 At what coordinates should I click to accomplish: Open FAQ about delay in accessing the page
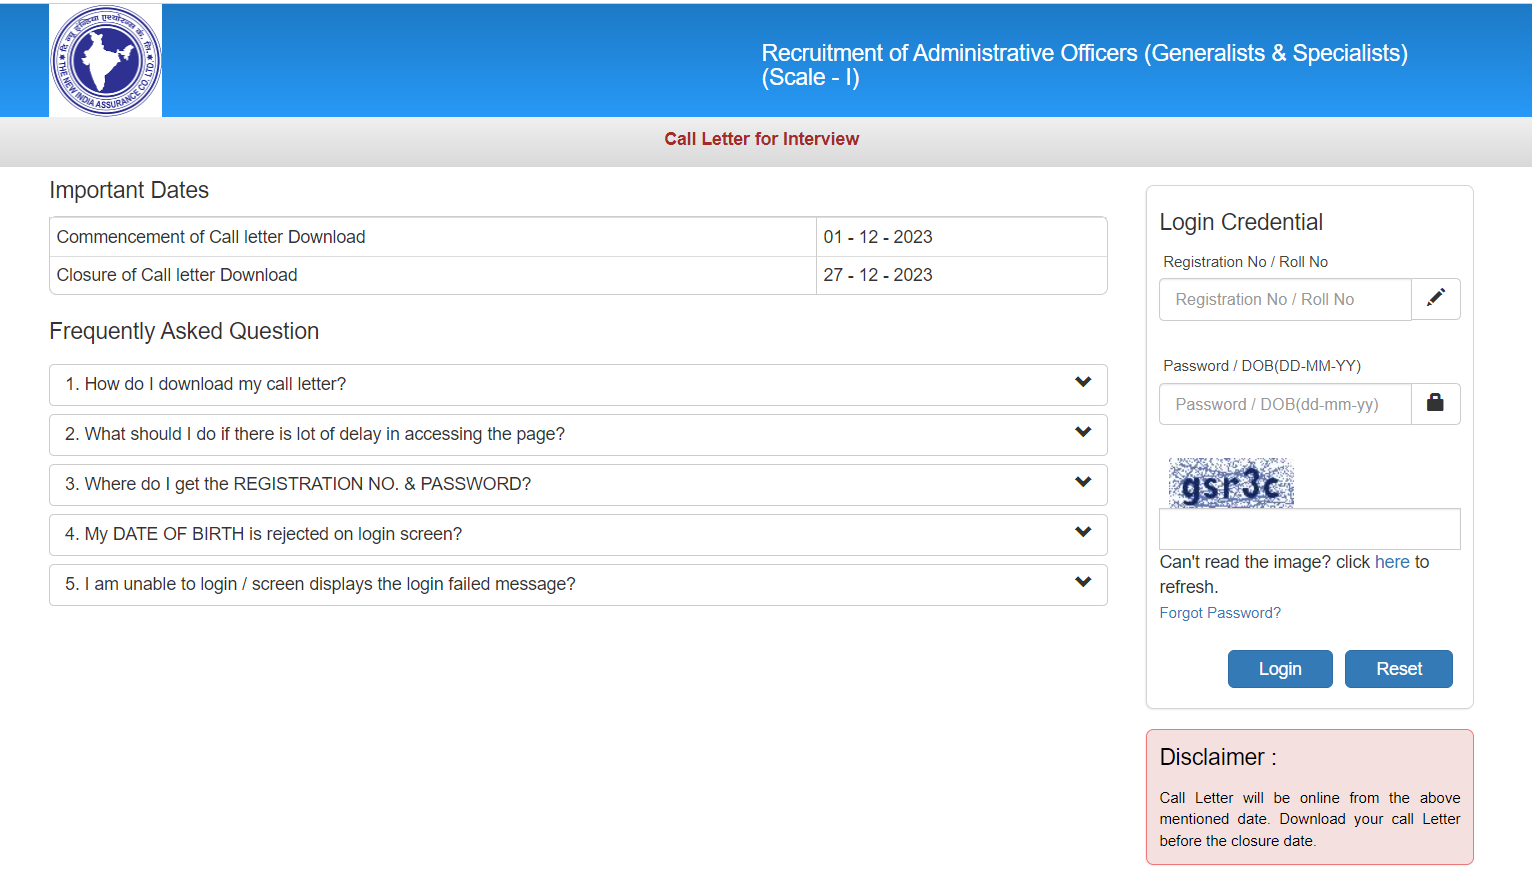pyautogui.click(x=315, y=435)
